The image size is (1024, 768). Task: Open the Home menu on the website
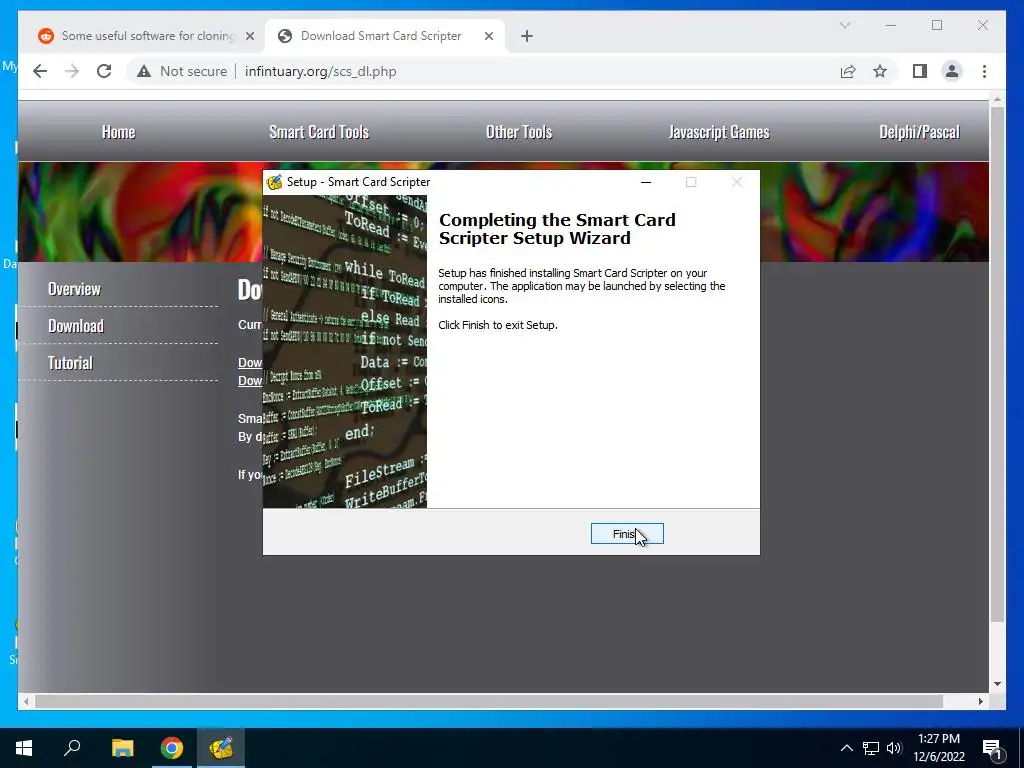(118, 132)
